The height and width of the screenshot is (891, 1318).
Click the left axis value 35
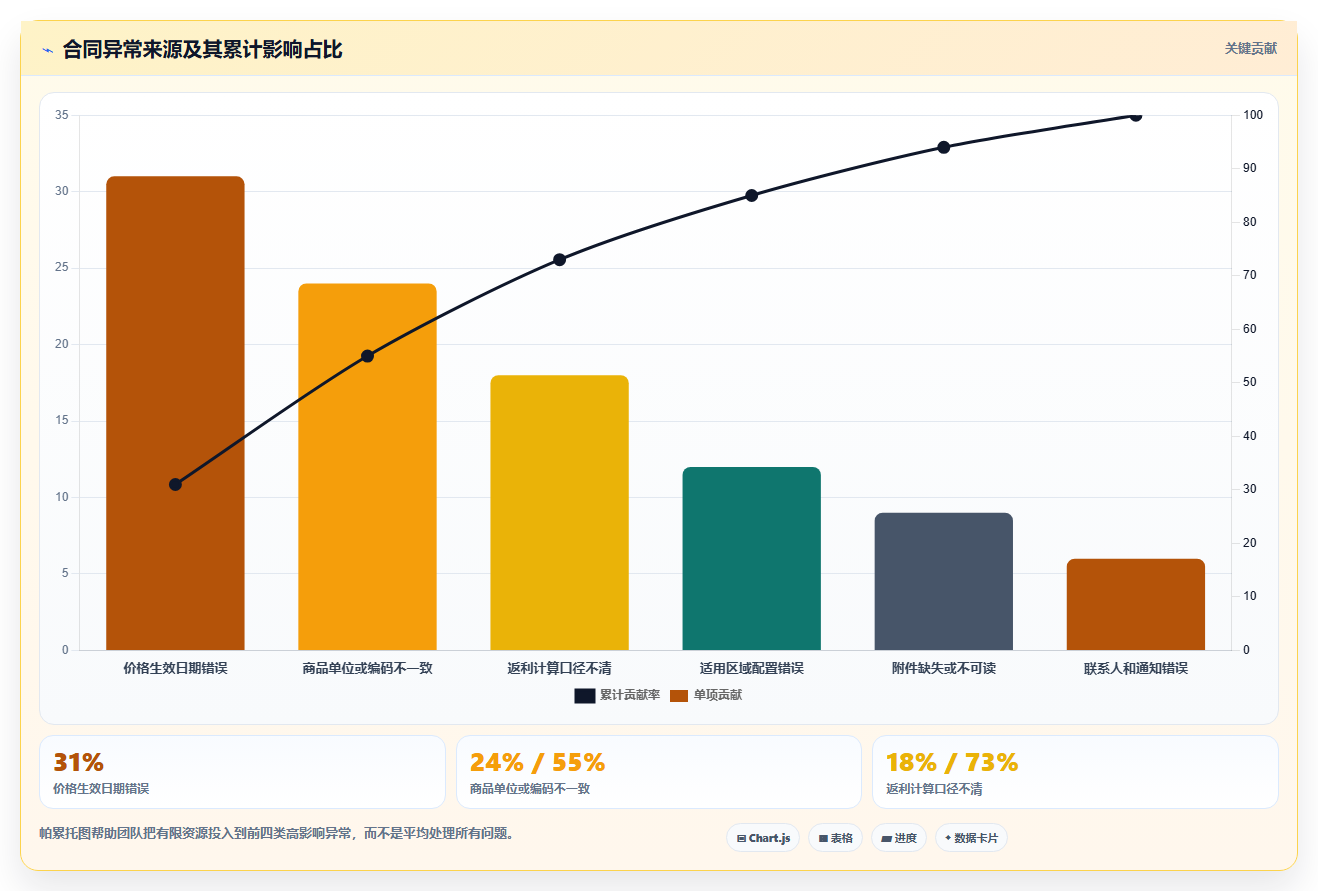[62, 115]
